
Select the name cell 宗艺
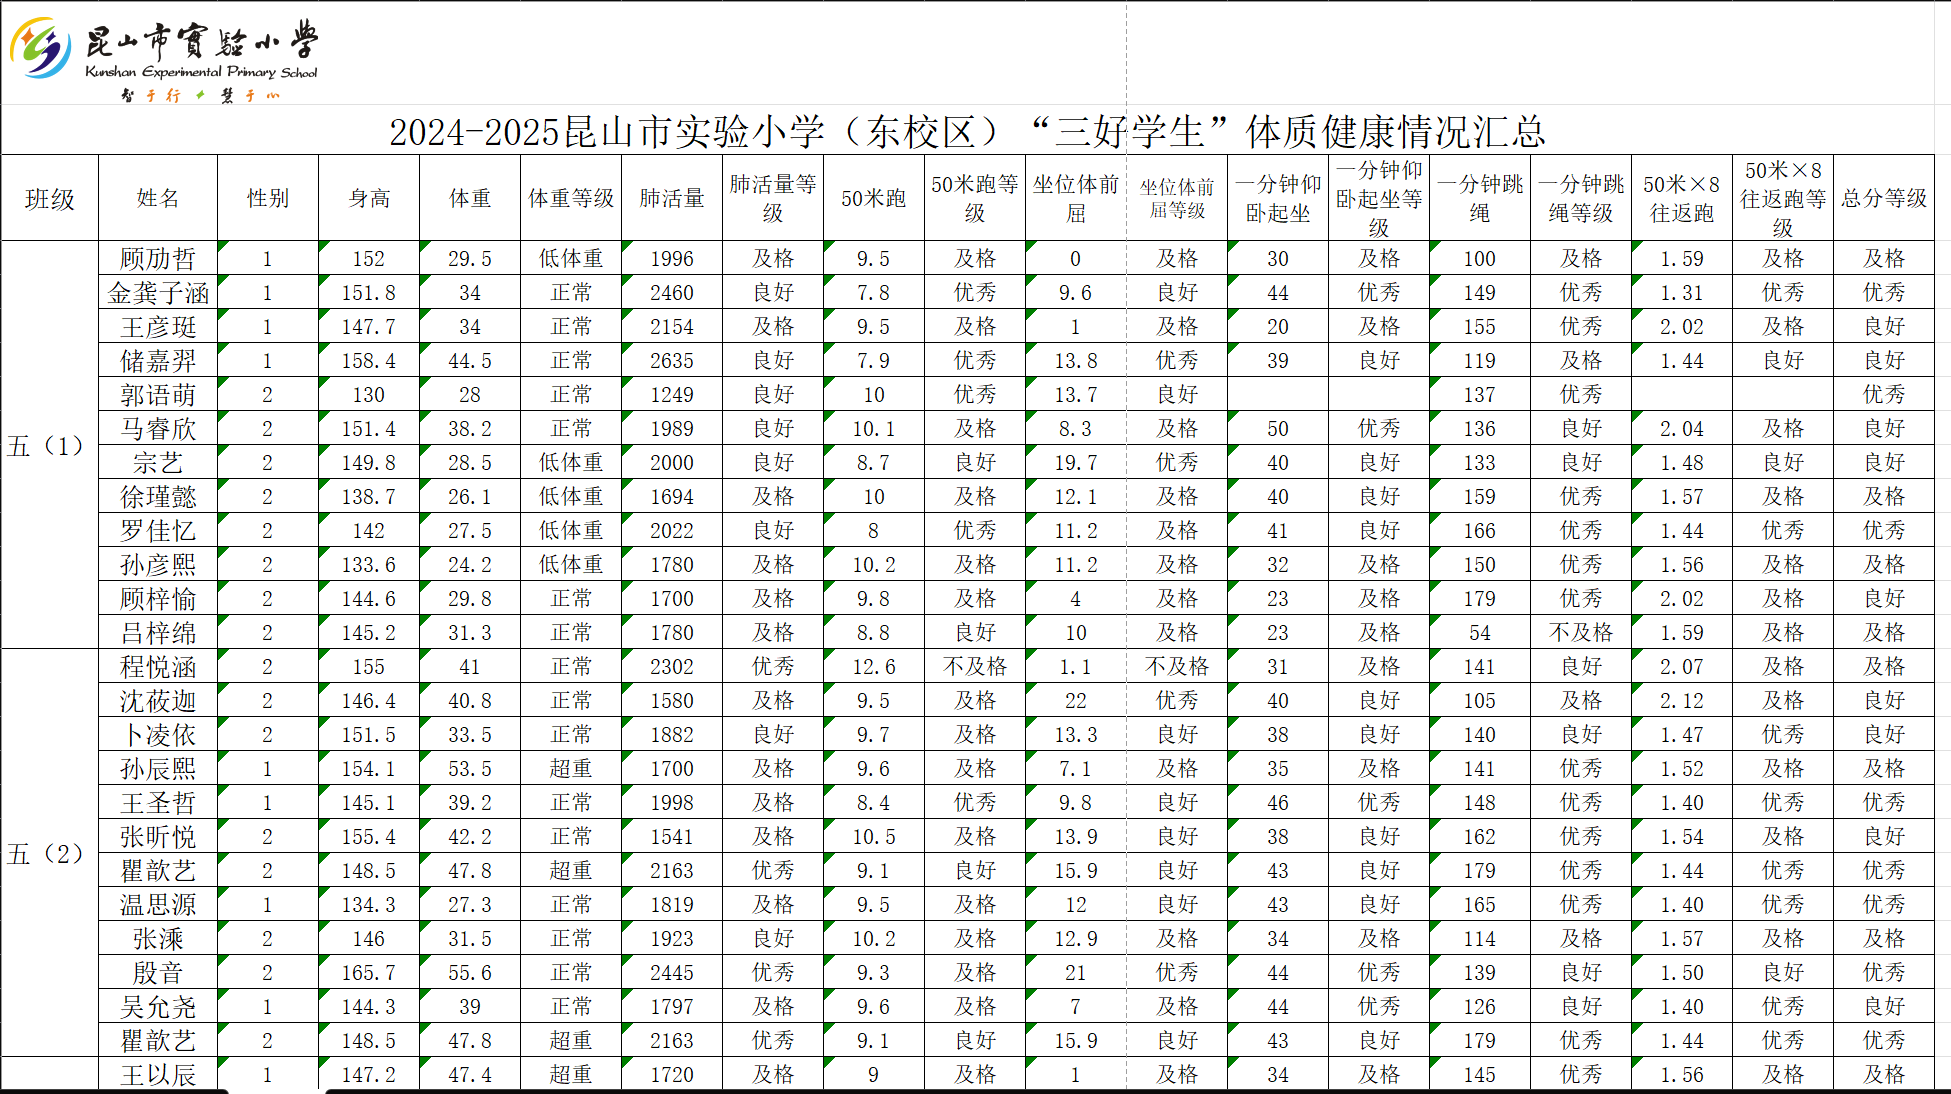click(158, 463)
